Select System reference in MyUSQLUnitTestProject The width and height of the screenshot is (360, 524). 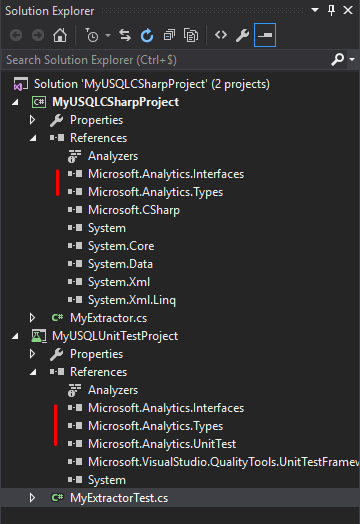tap(107, 480)
